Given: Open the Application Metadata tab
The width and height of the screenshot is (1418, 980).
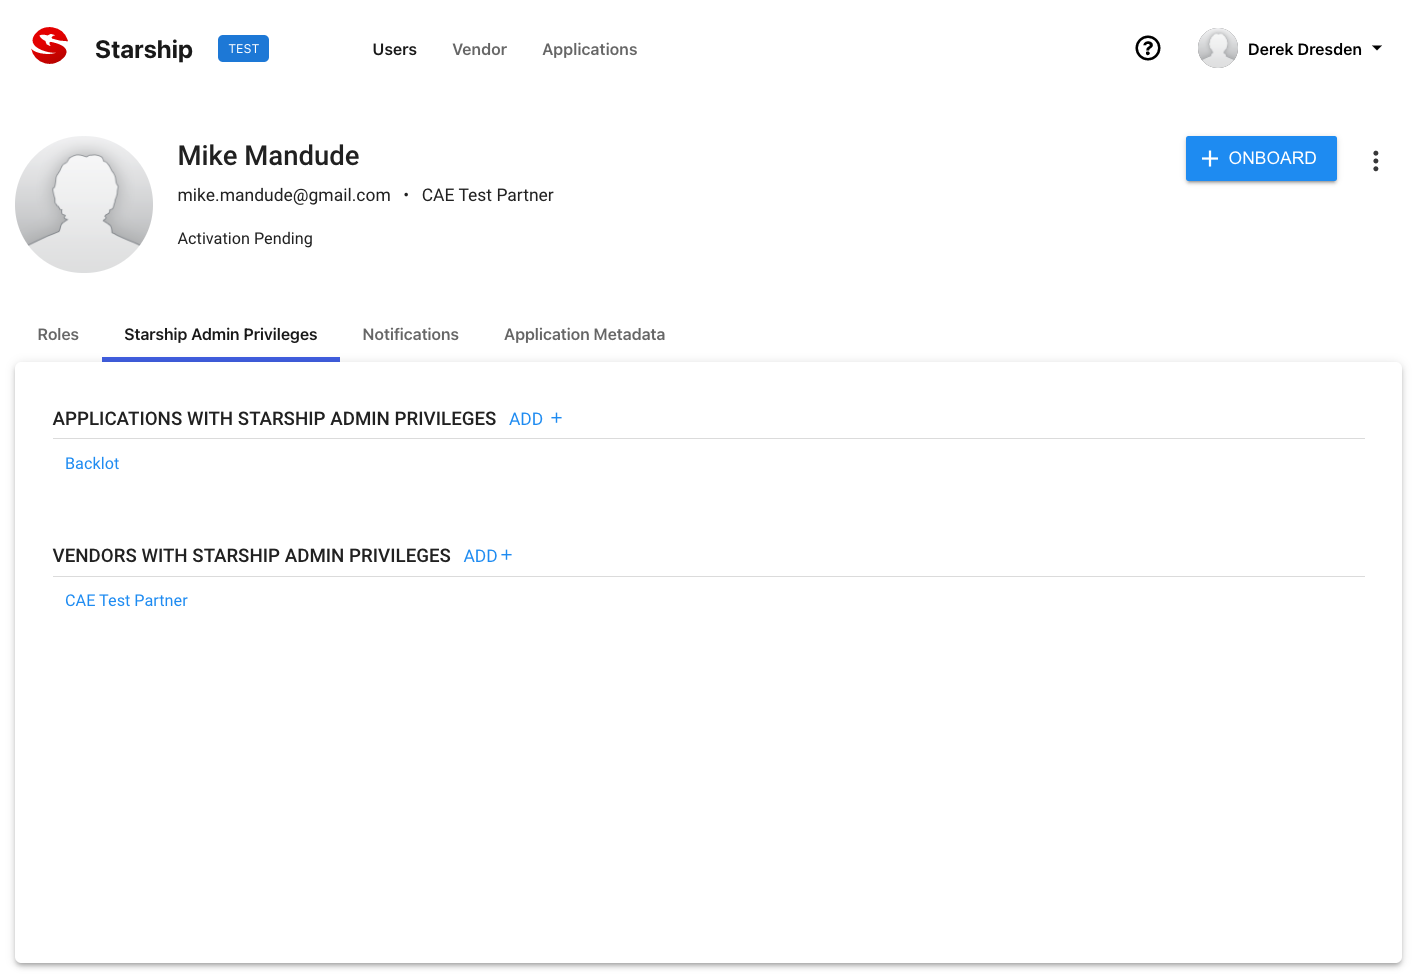Looking at the screenshot, I should [584, 334].
